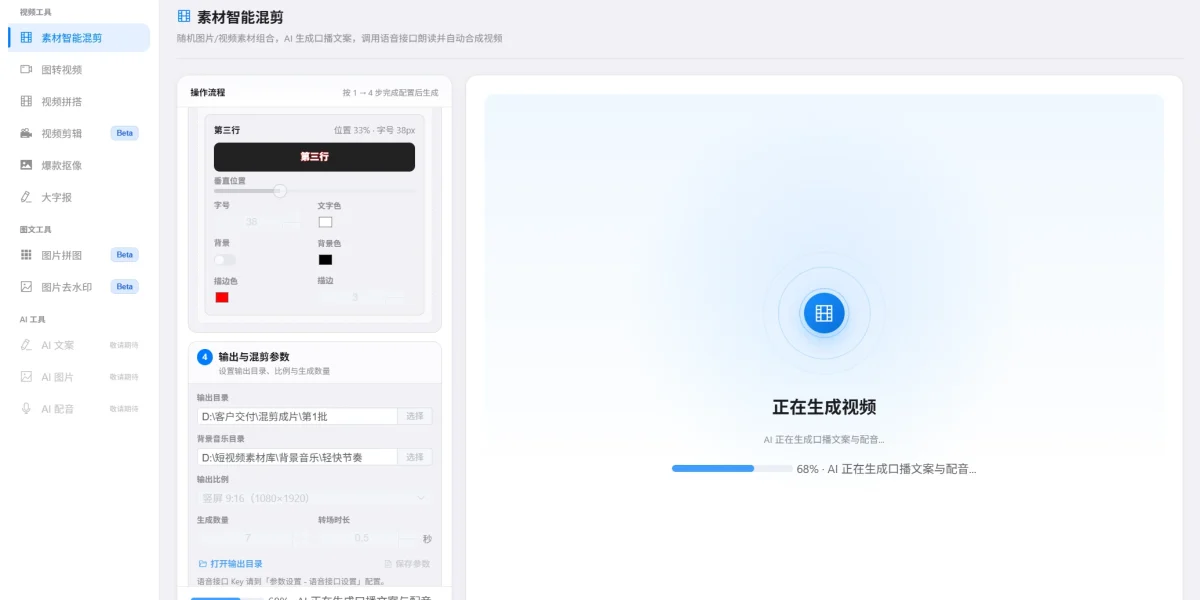Click the dark 第三行 subtitle preview

[x=314, y=157]
